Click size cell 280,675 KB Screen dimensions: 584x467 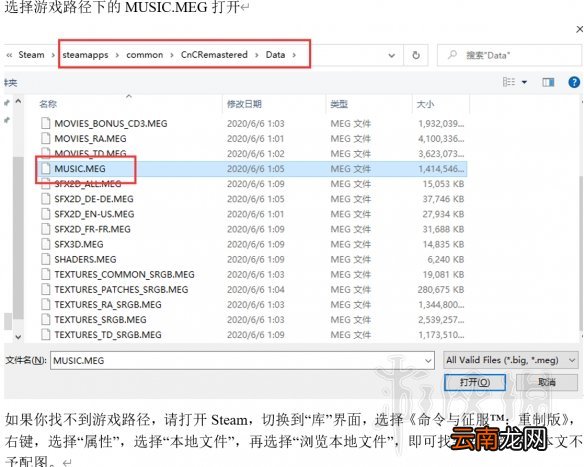click(x=441, y=289)
